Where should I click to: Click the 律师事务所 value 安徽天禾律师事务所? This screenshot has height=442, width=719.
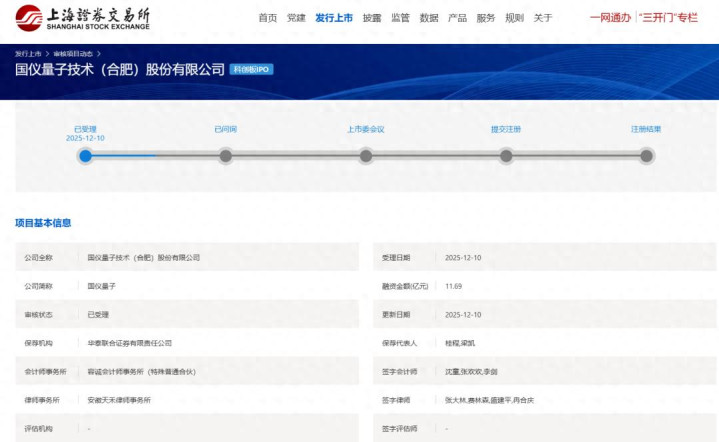click(119, 400)
